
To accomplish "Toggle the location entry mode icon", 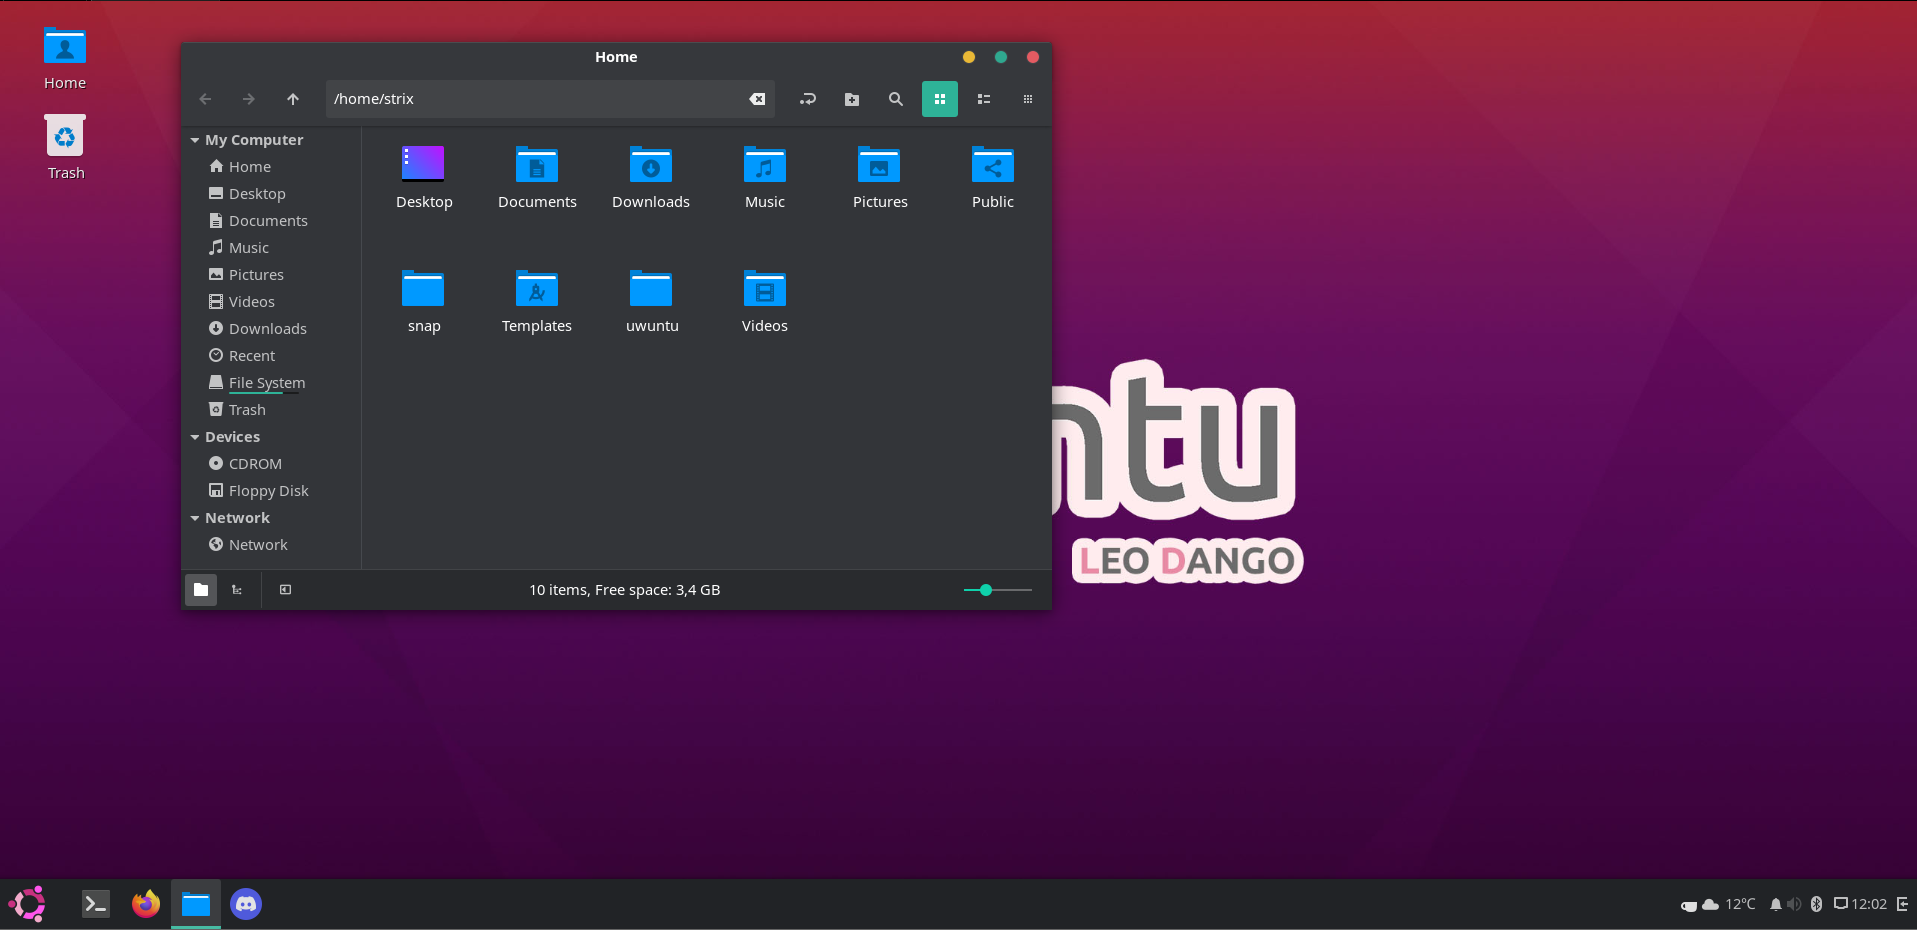I will click(807, 99).
